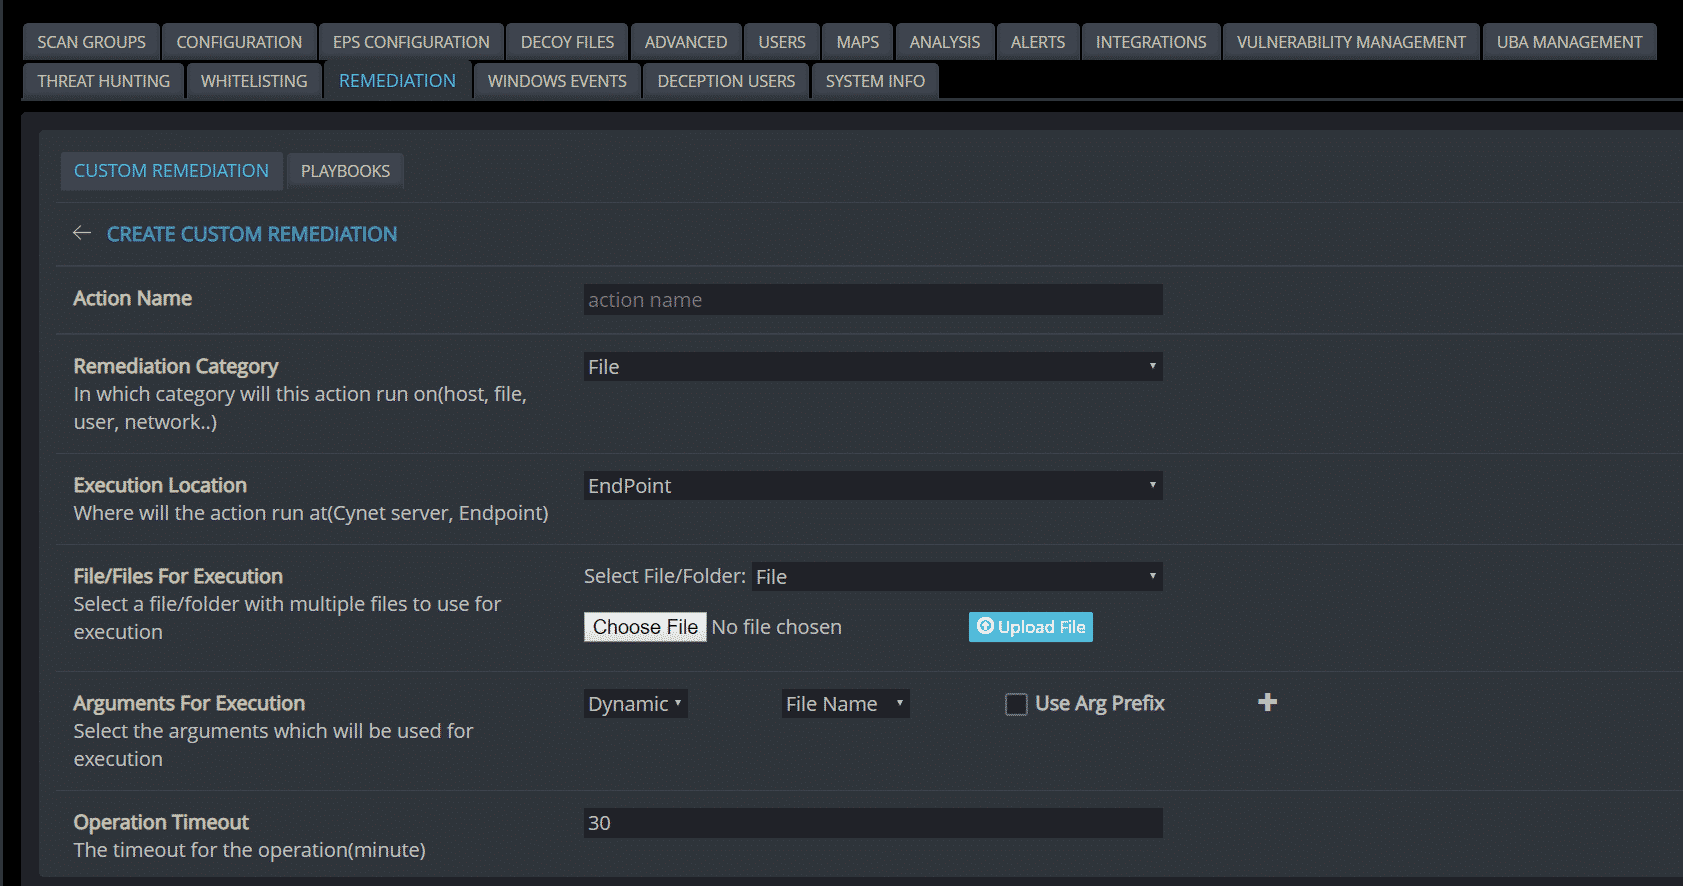Open the File Name argument dropdown
This screenshot has width=1683, height=886.
(846, 704)
